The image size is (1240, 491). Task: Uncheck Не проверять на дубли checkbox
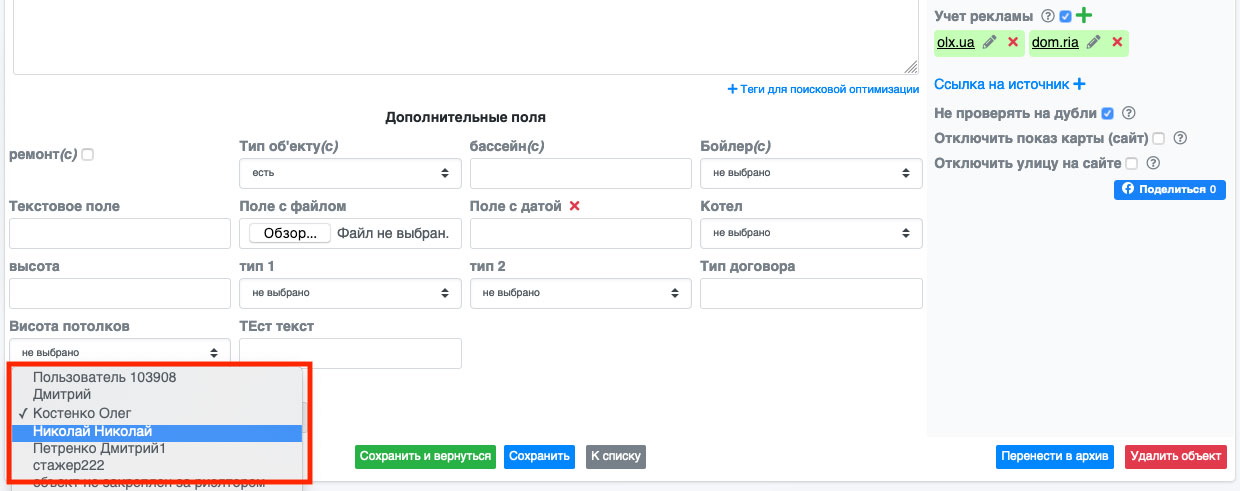pos(1107,113)
